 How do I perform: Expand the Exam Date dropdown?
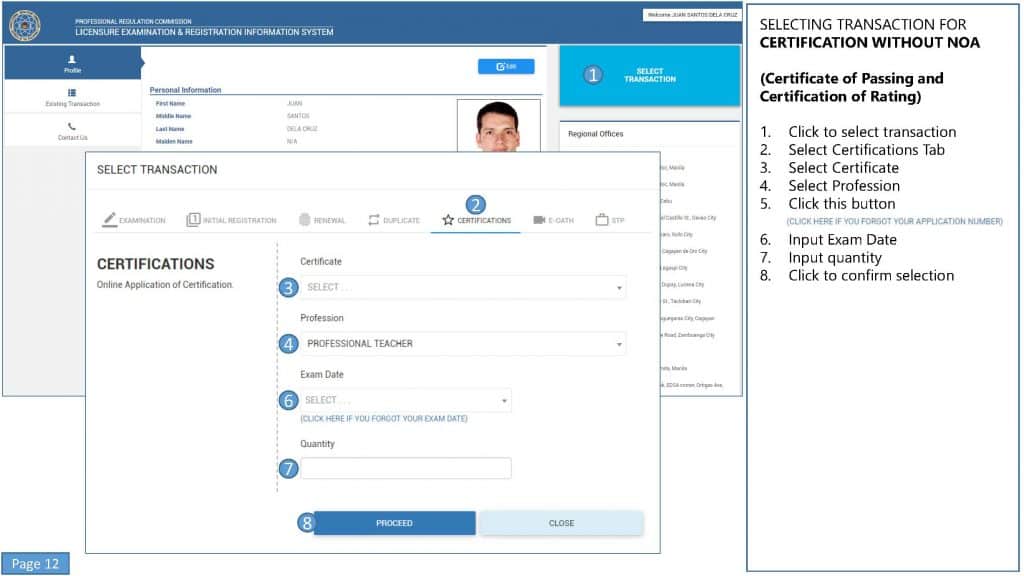click(405, 400)
